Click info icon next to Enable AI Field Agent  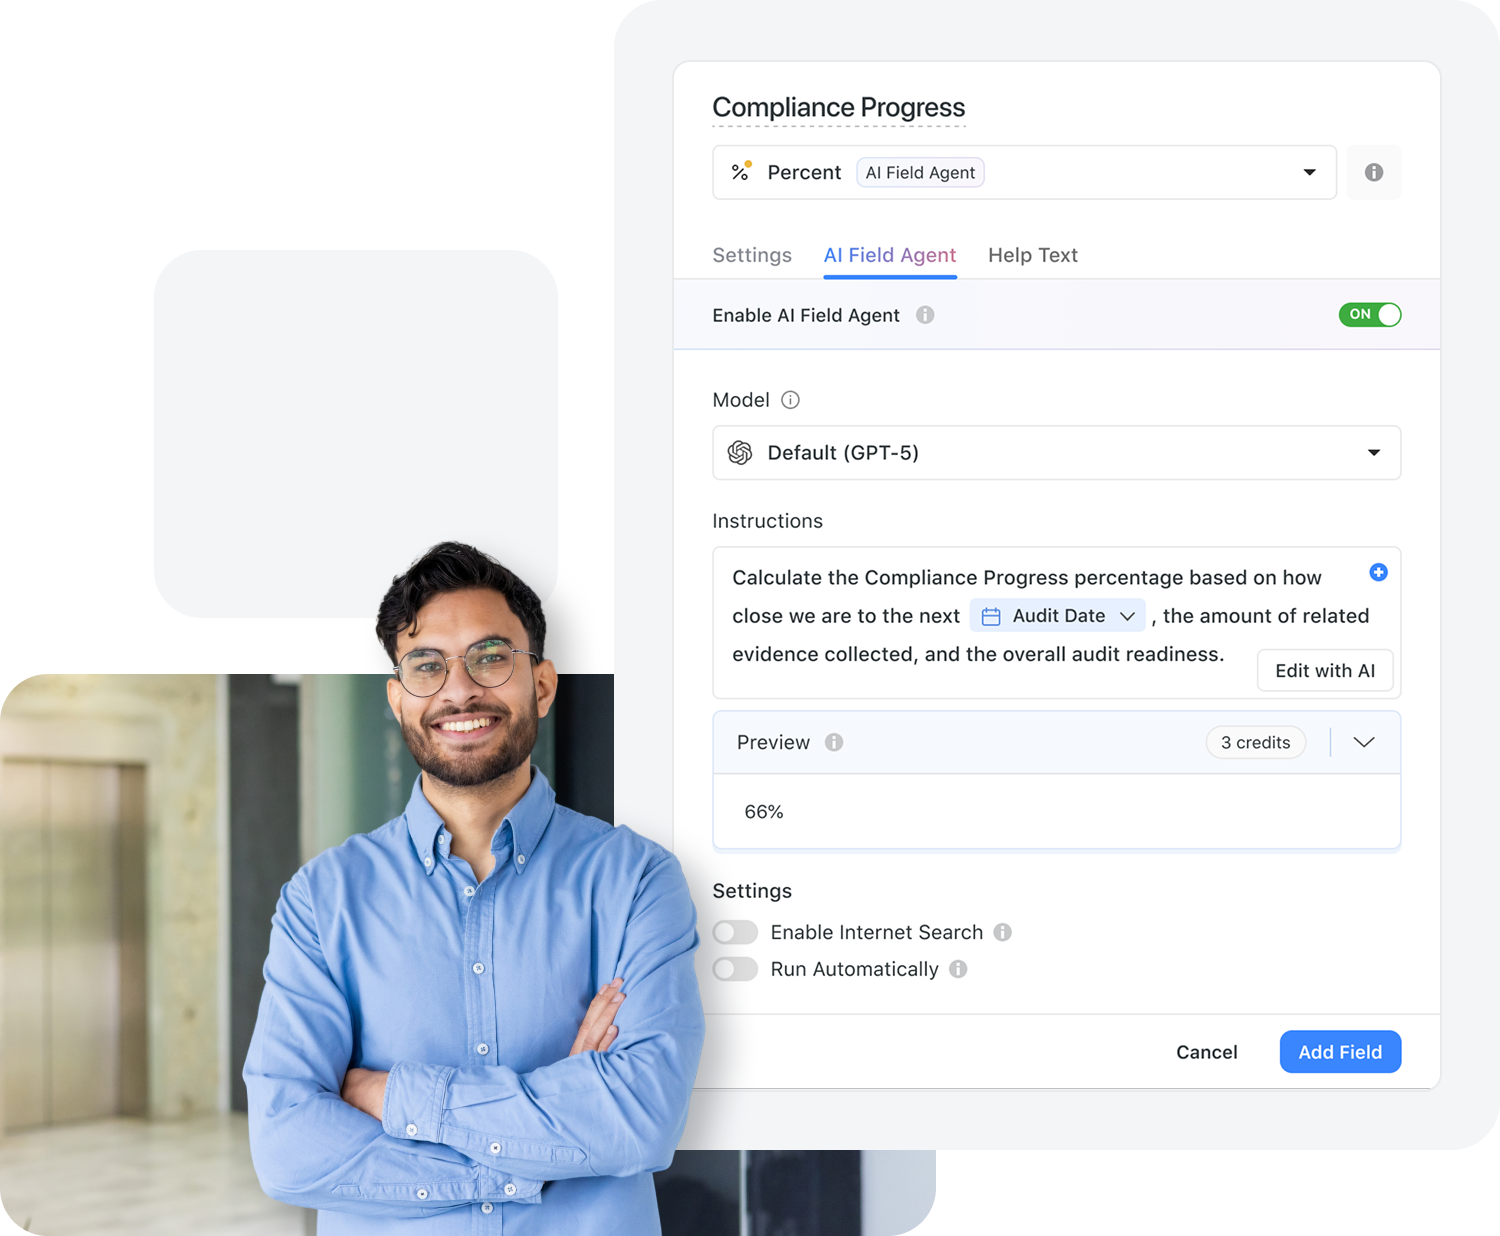925,315
